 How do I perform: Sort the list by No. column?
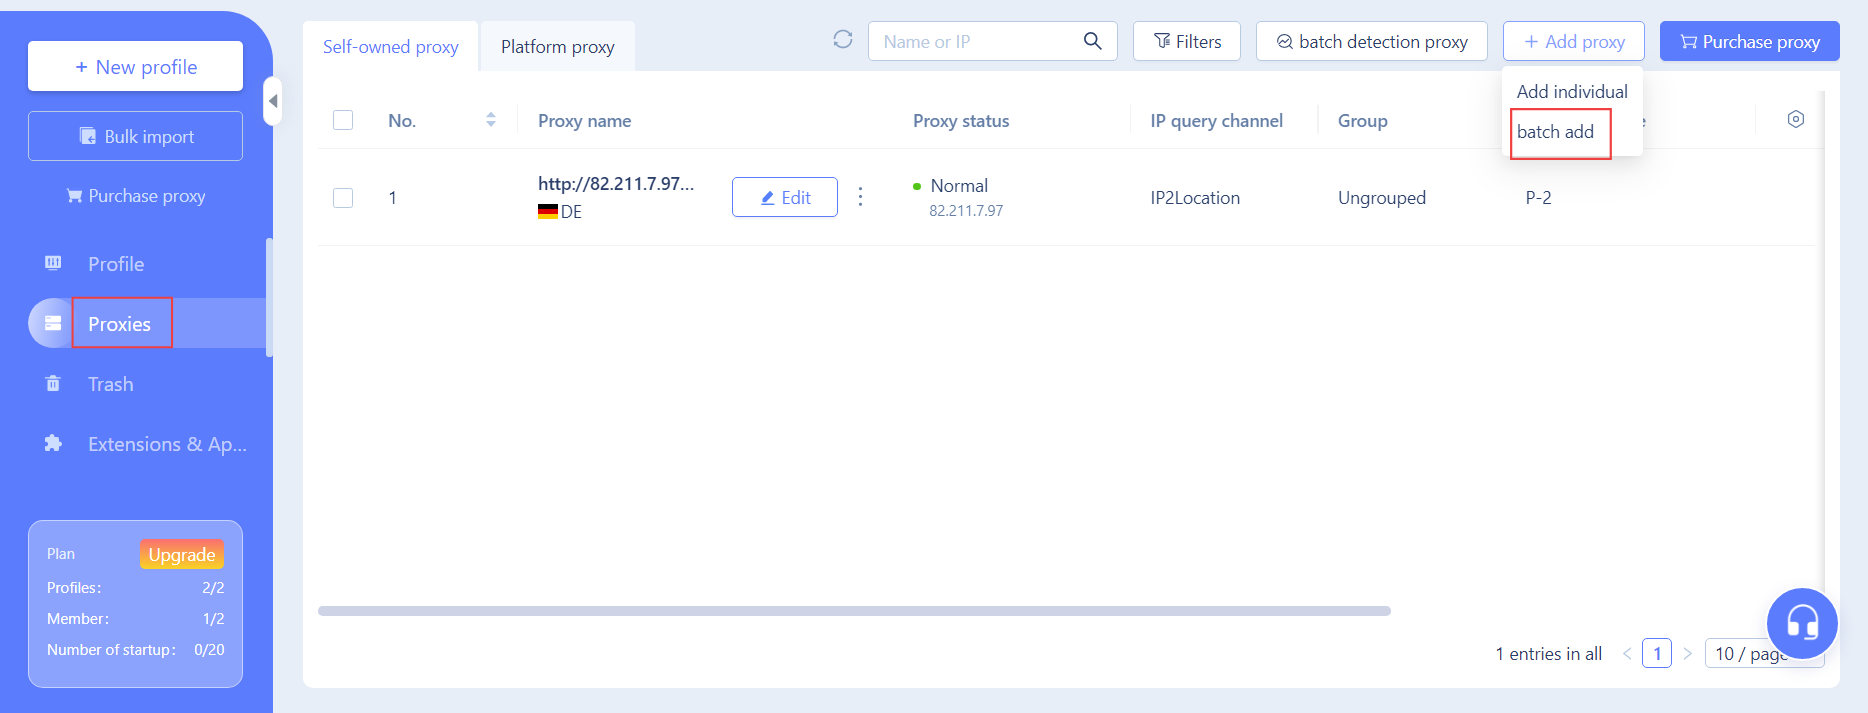click(x=490, y=120)
